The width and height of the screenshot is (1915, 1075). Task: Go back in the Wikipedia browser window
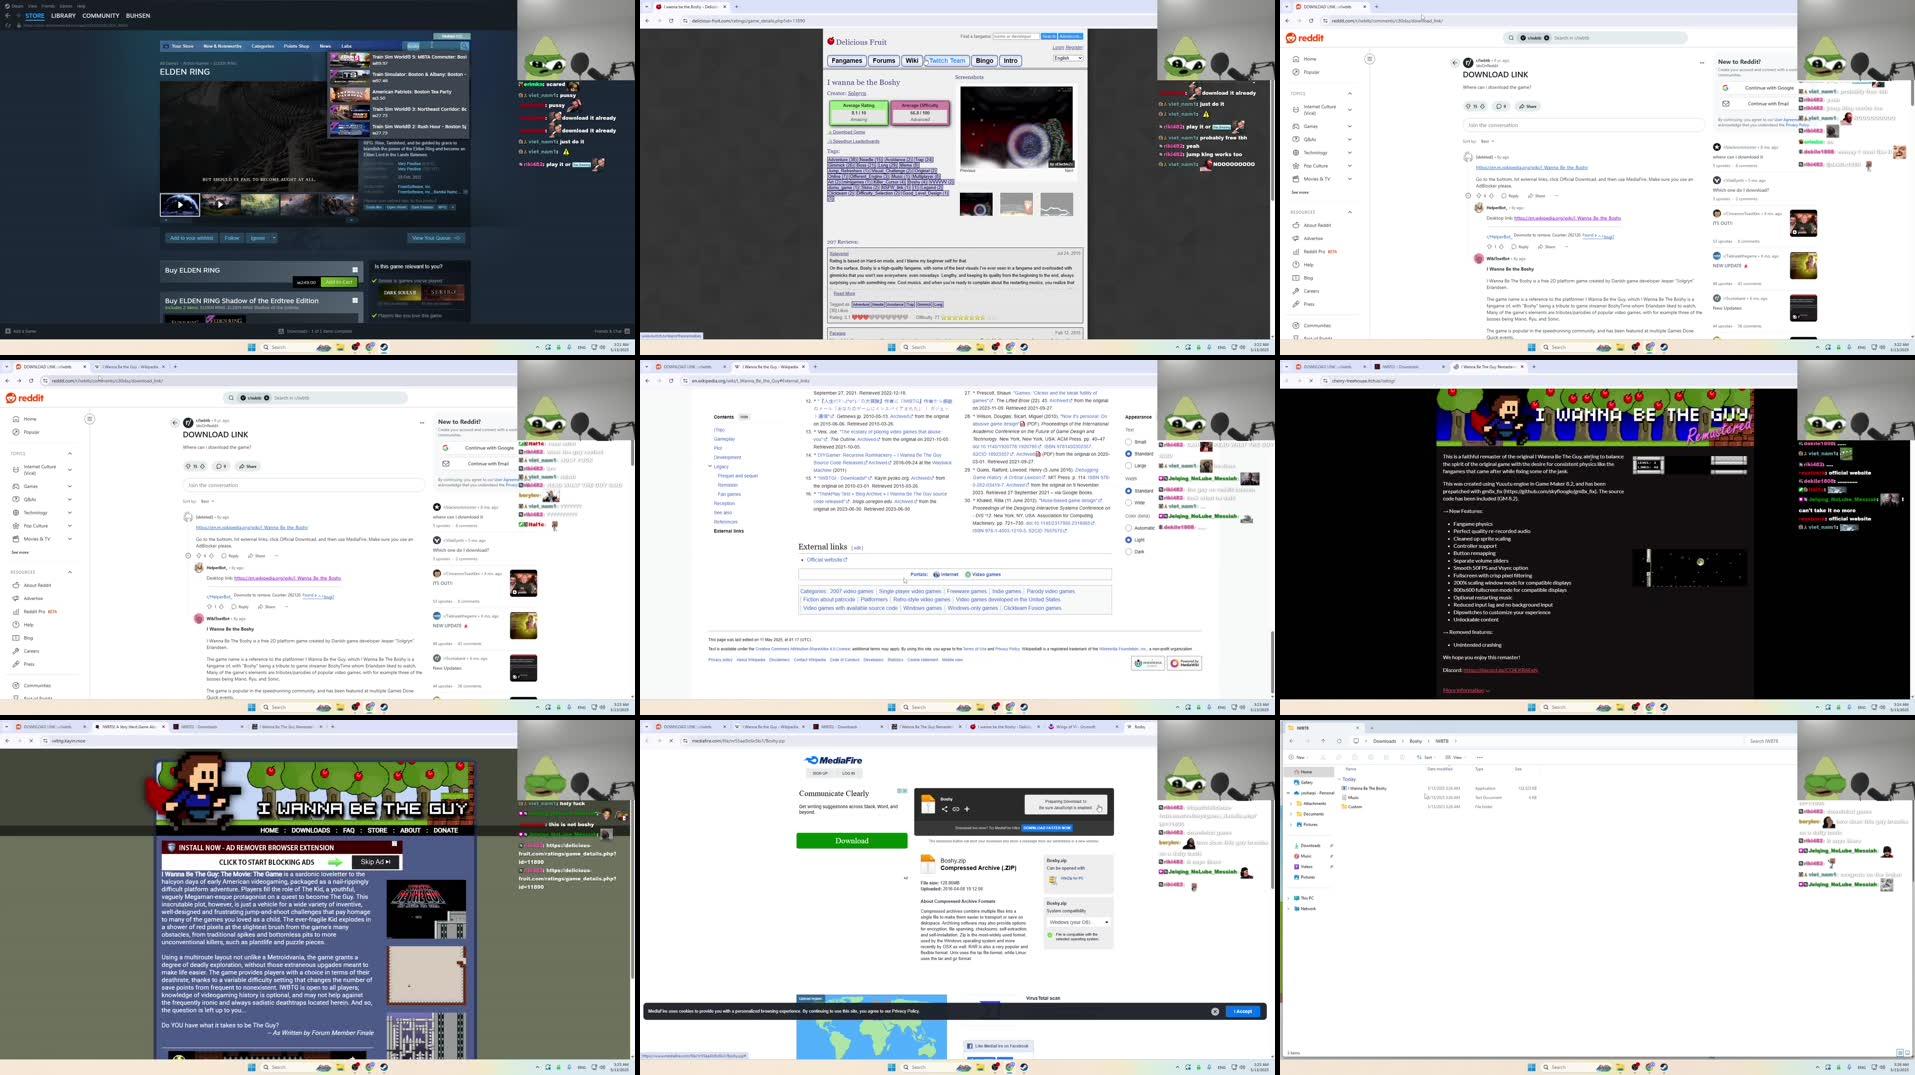(647, 380)
